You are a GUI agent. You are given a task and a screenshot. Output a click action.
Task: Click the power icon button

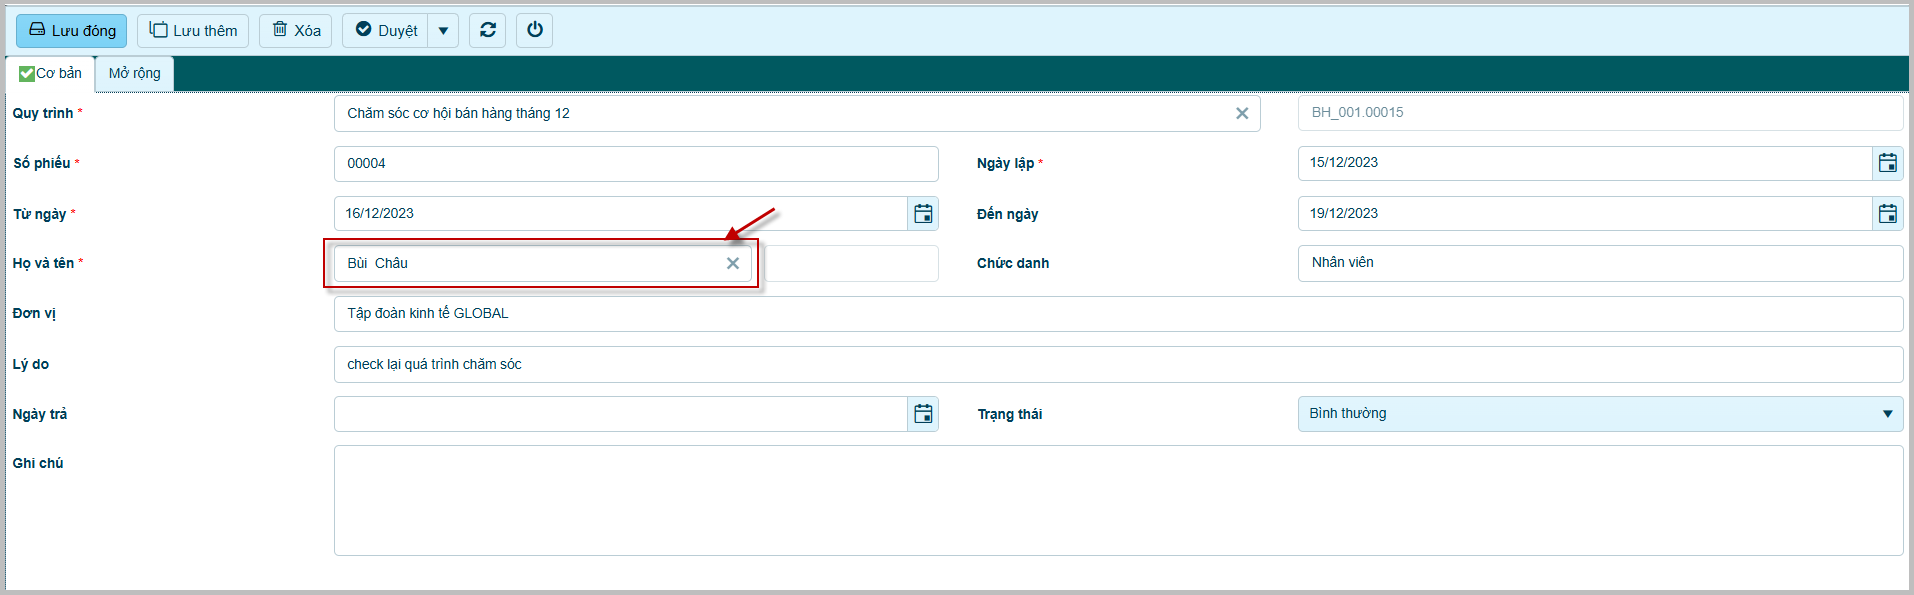tap(535, 30)
